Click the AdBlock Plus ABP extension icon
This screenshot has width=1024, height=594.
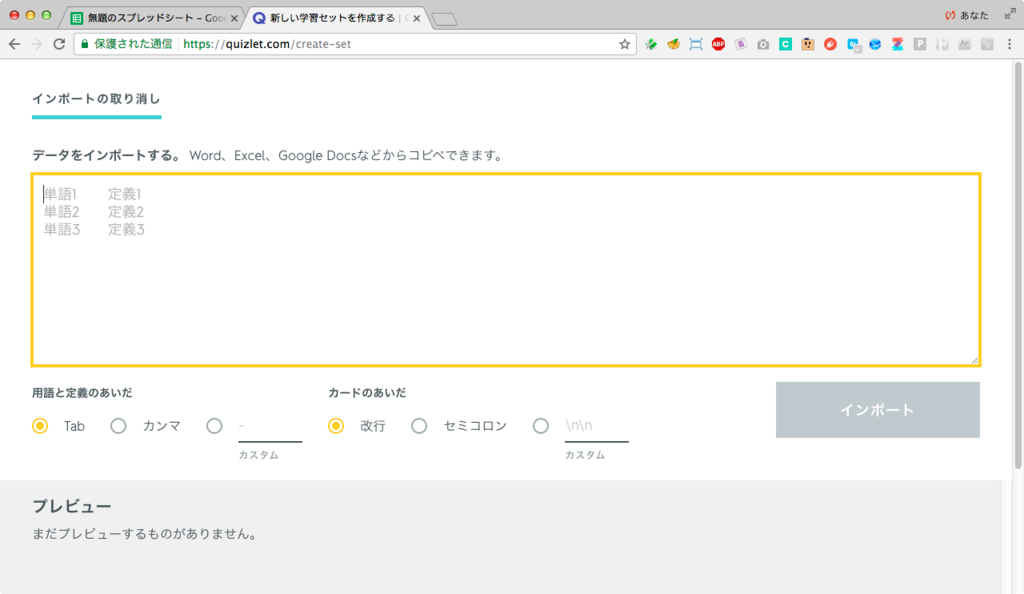pos(718,44)
